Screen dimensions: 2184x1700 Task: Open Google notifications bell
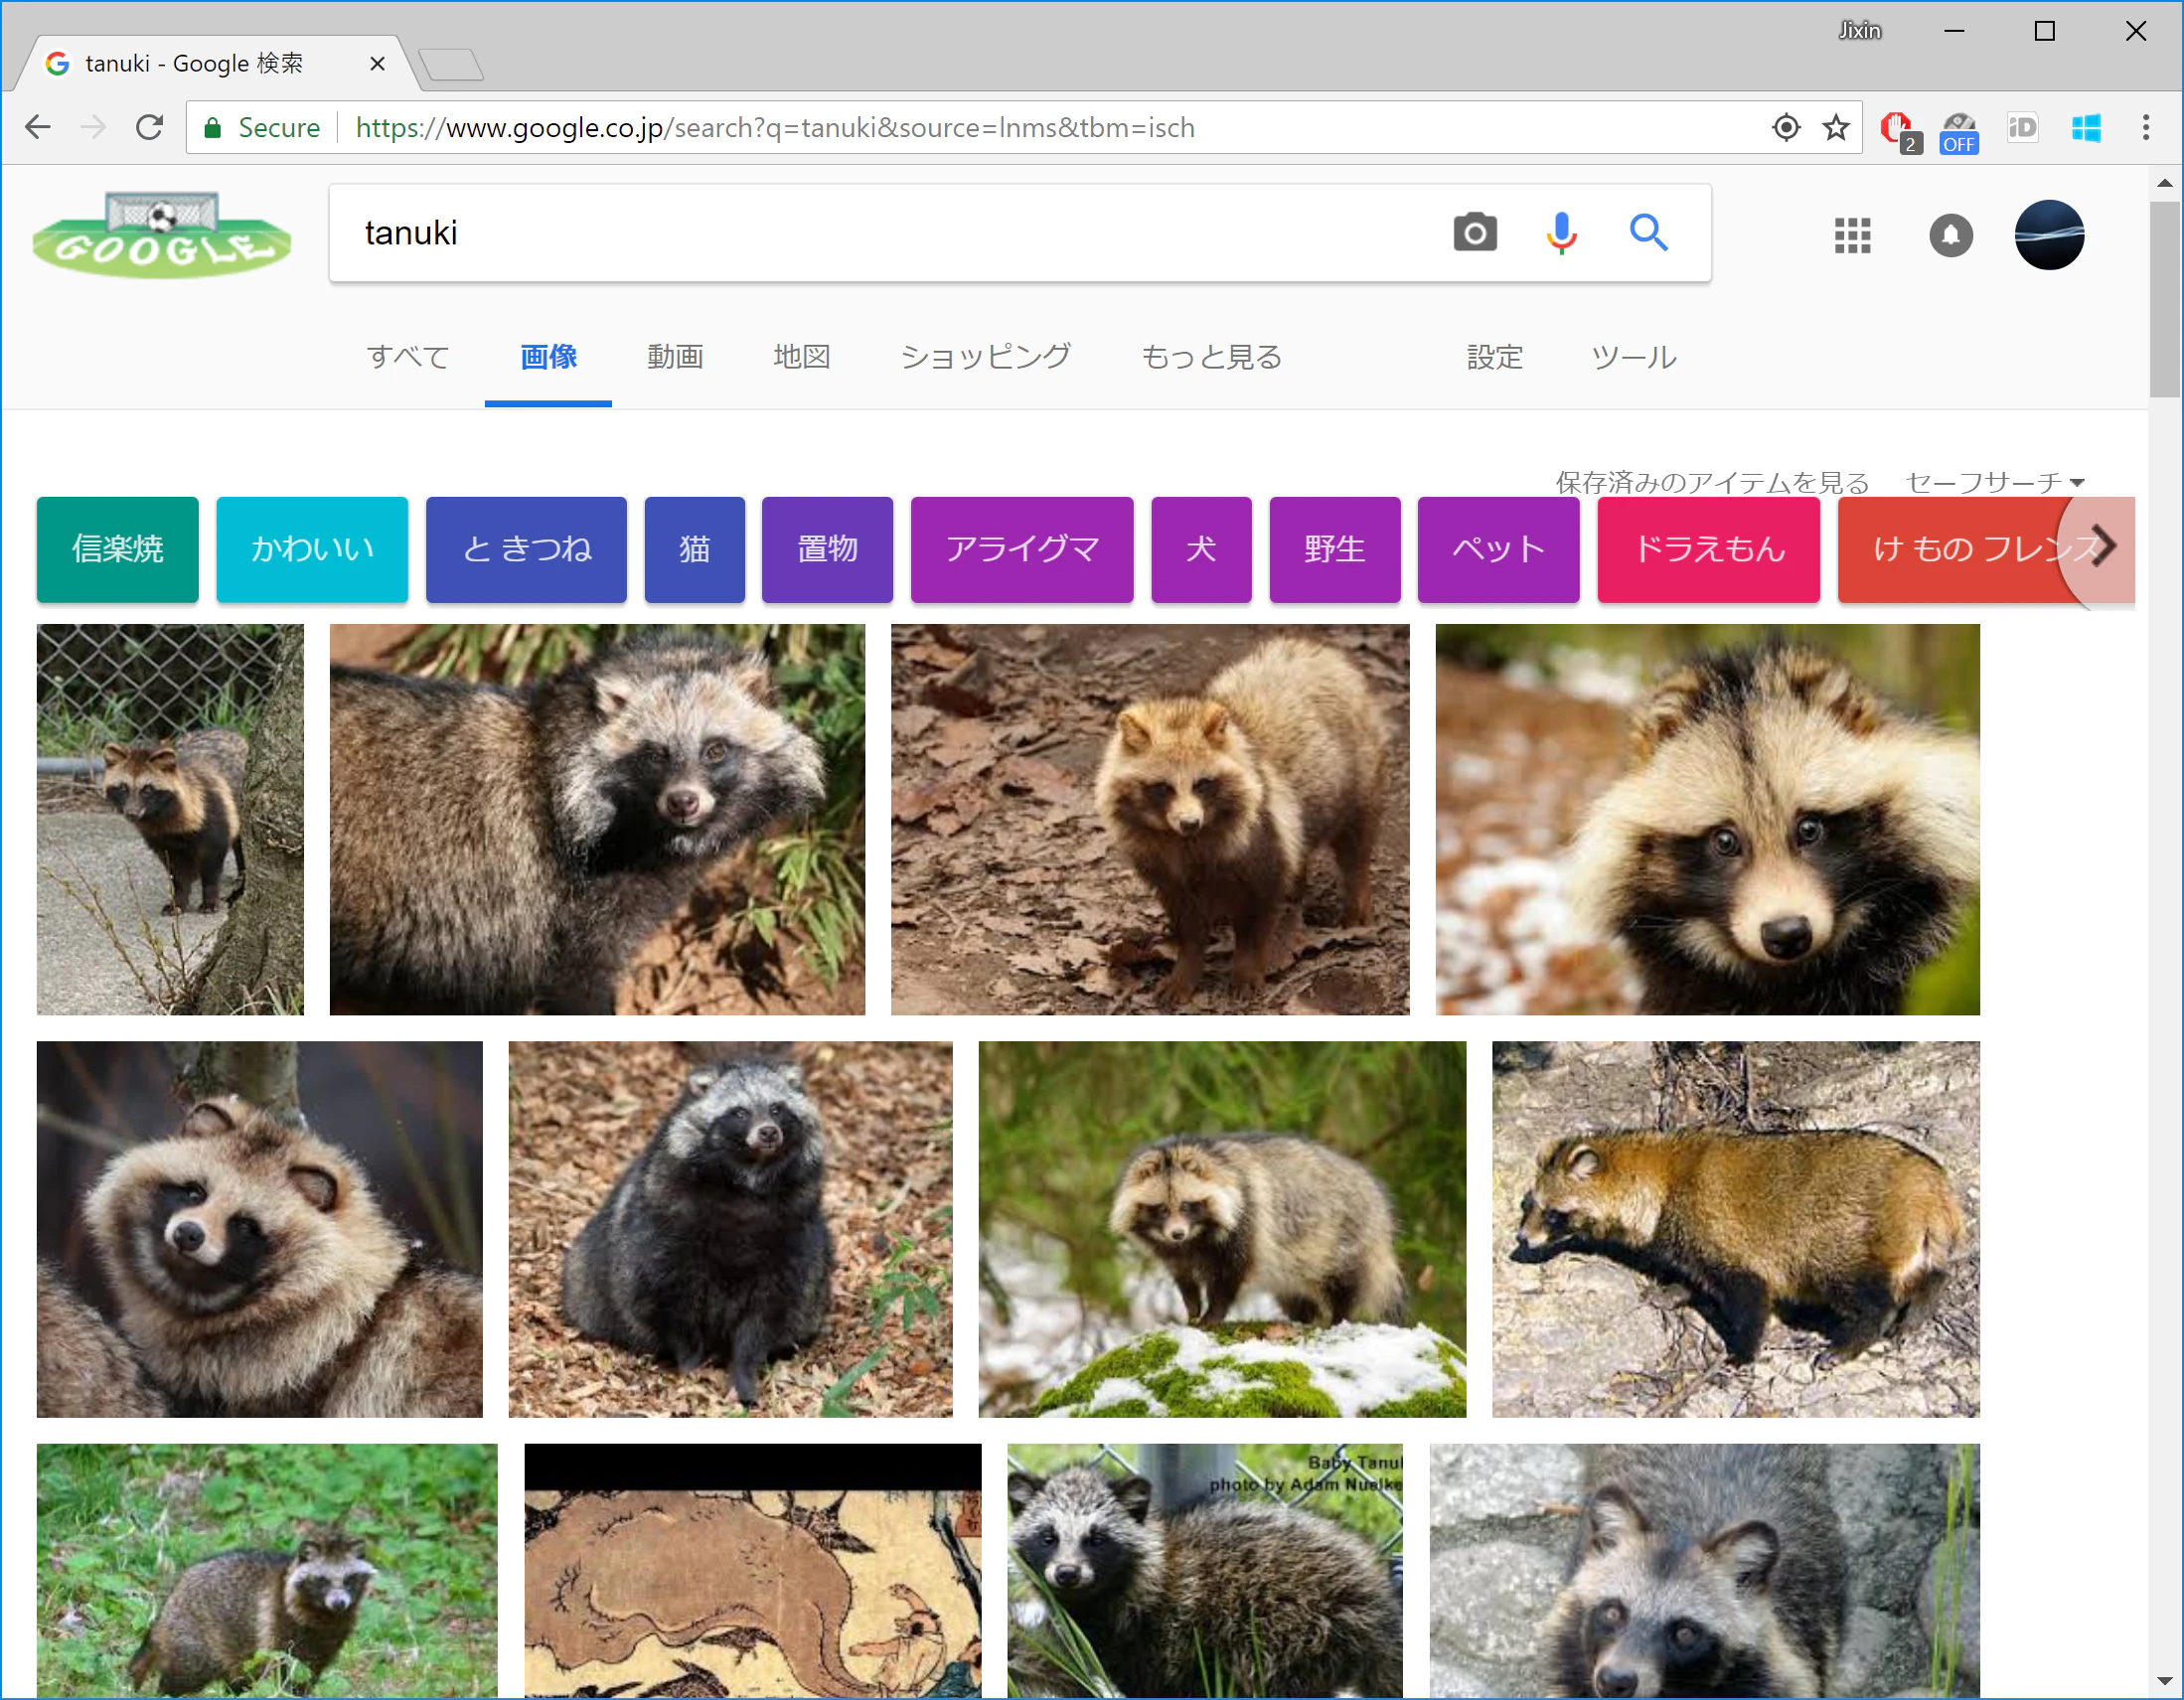tap(1950, 236)
